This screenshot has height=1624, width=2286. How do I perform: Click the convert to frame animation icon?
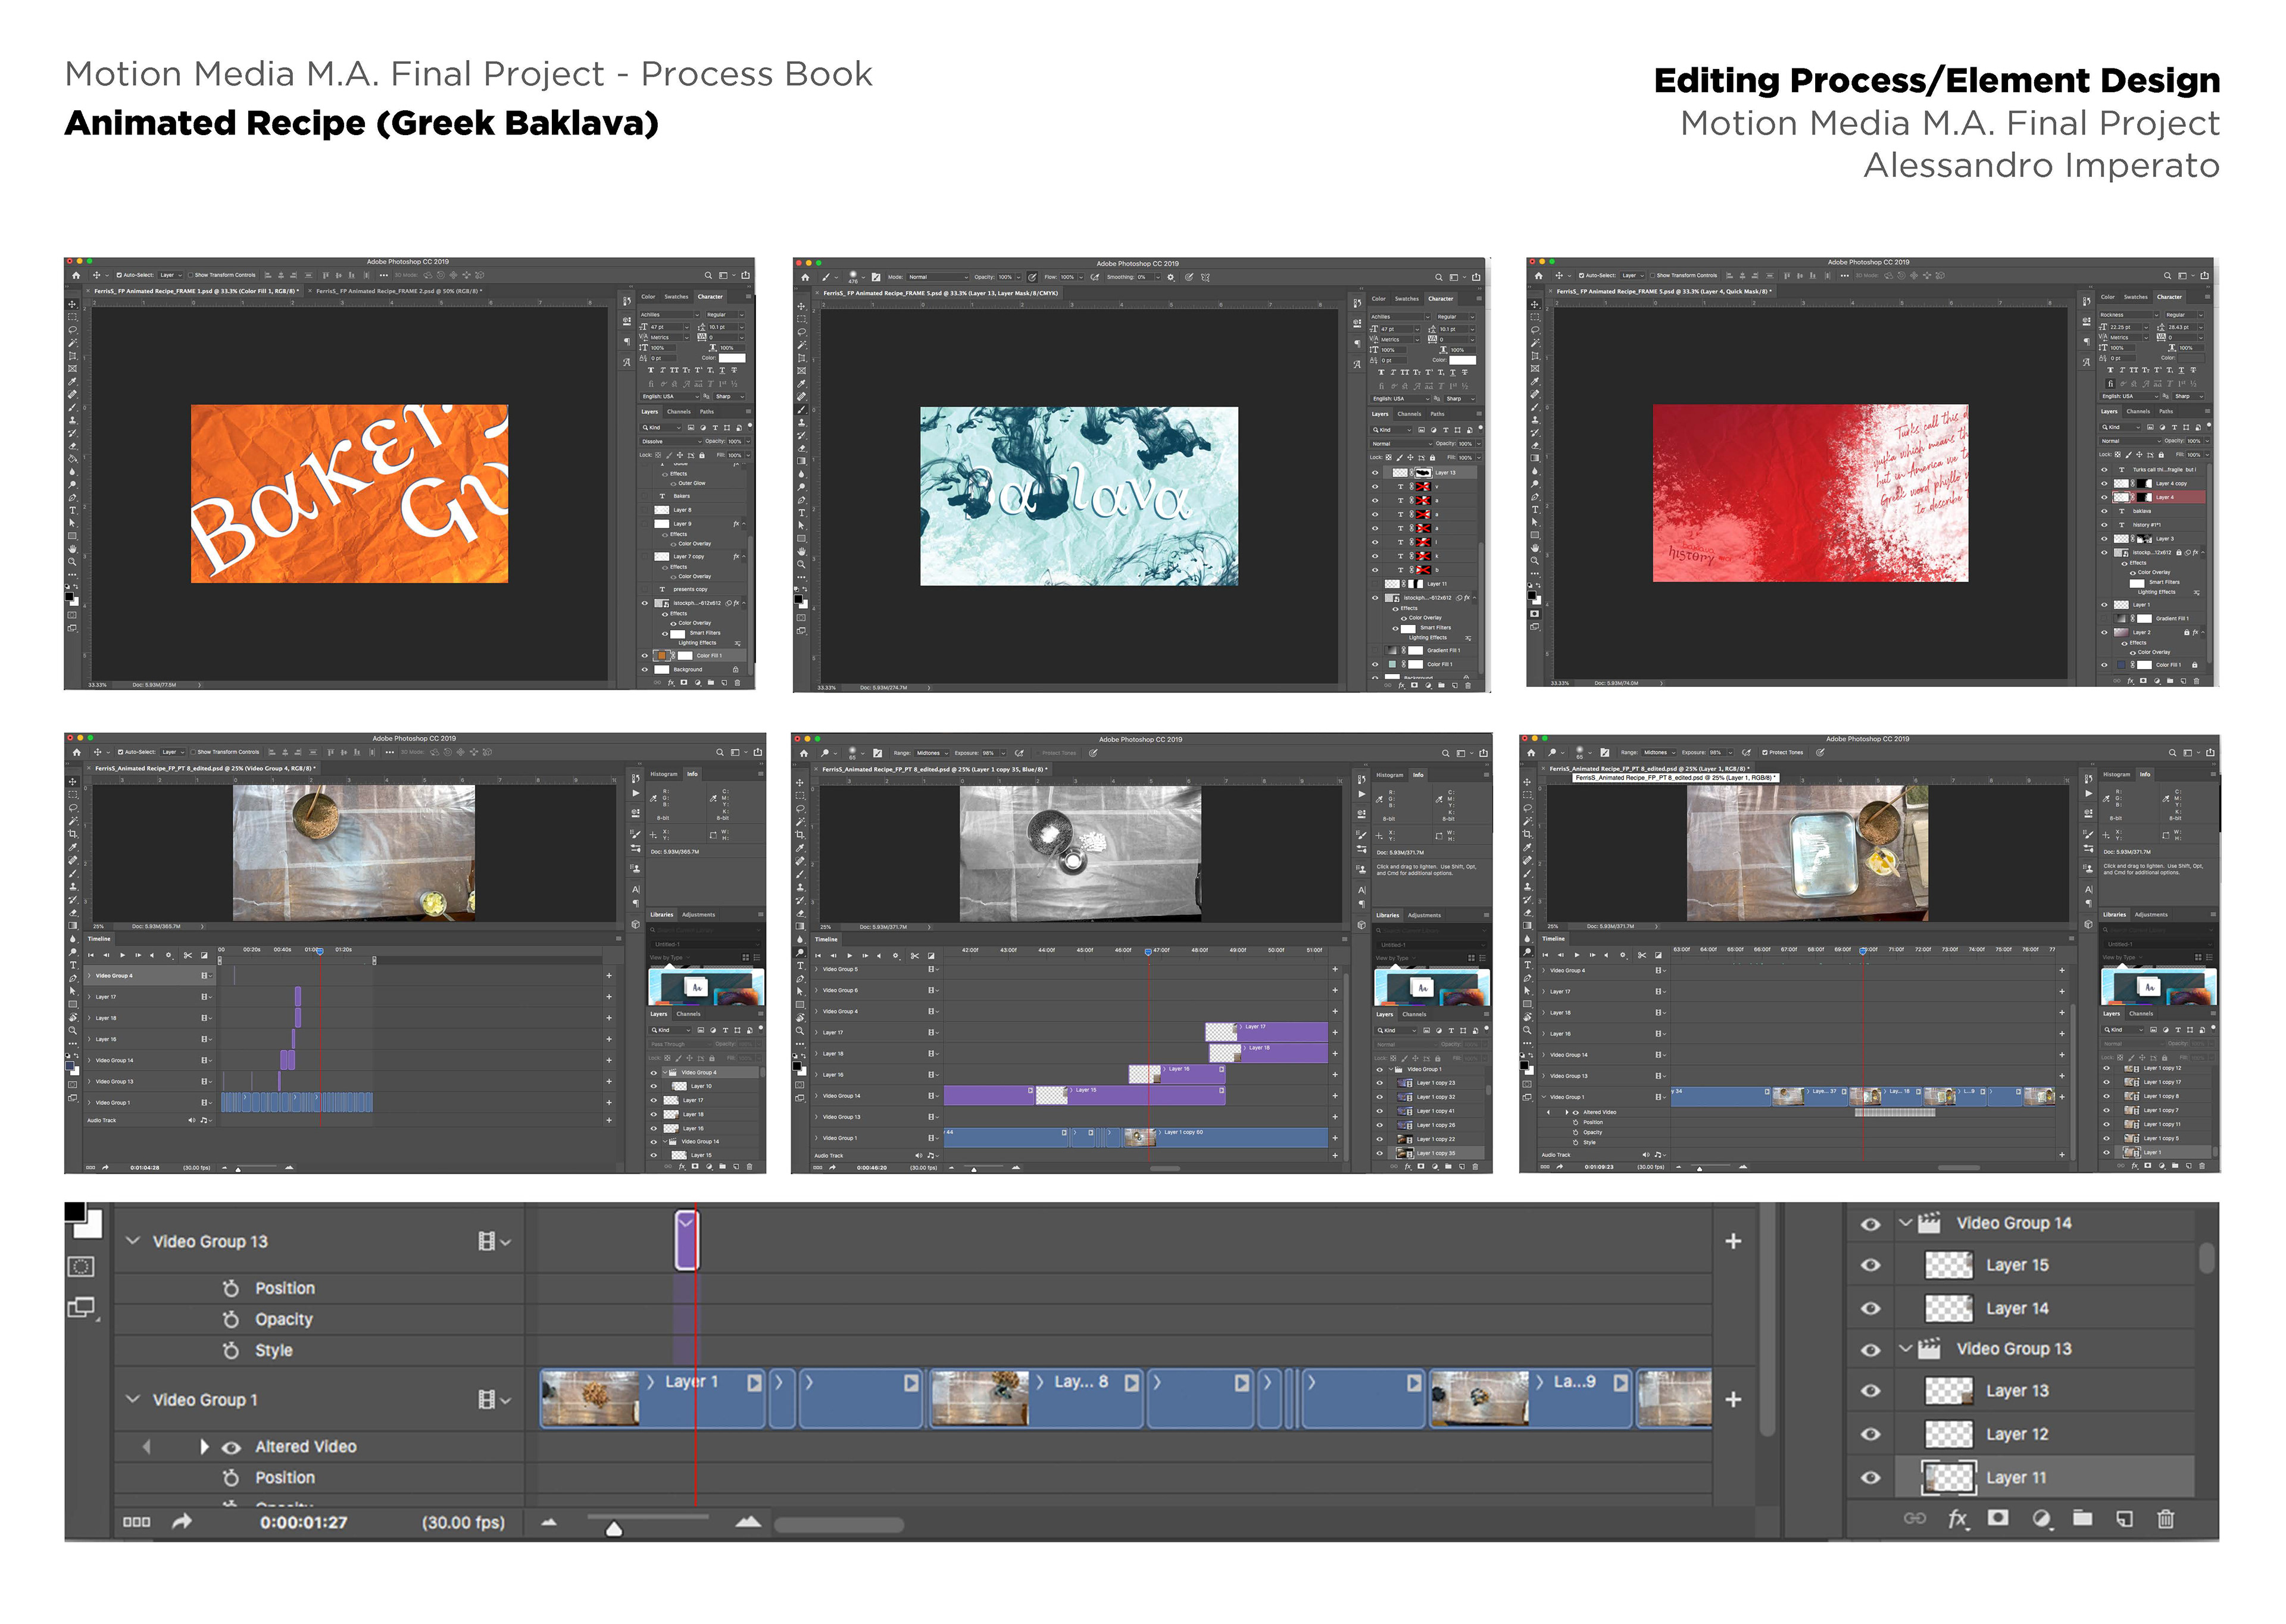[x=136, y=1522]
